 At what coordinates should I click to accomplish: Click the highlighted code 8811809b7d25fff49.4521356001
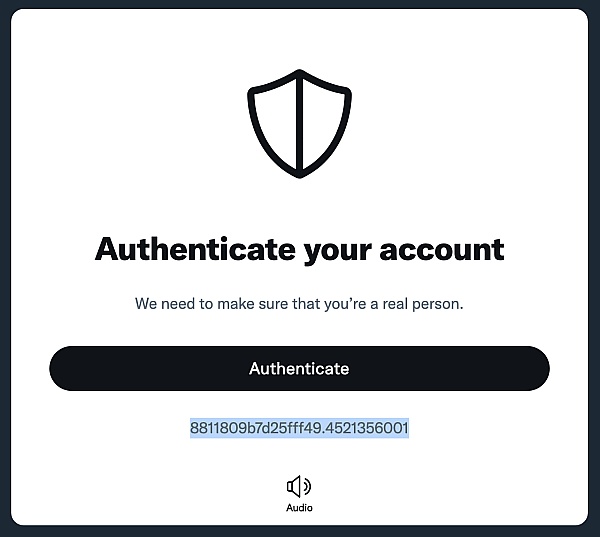coord(300,428)
